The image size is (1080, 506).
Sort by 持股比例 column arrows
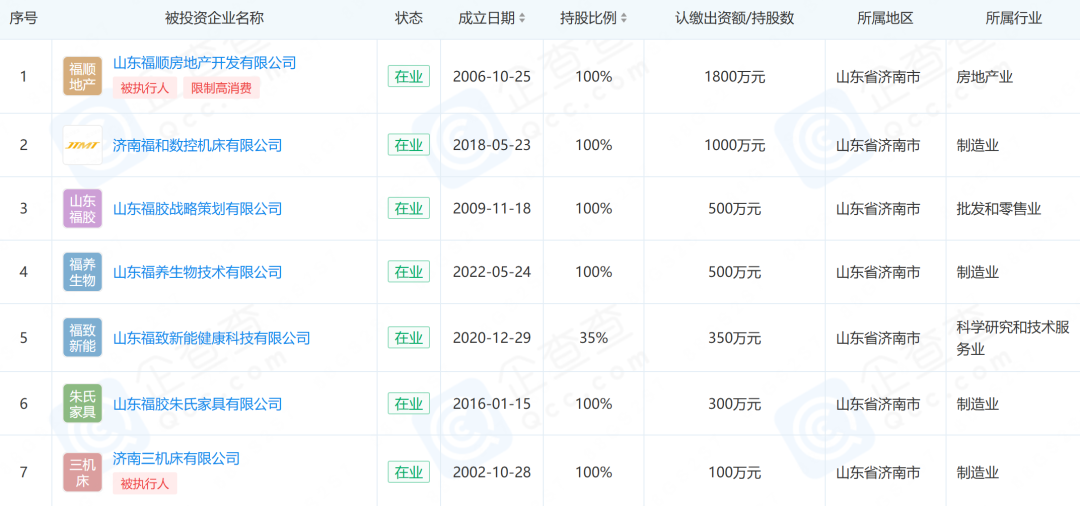point(624,19)
